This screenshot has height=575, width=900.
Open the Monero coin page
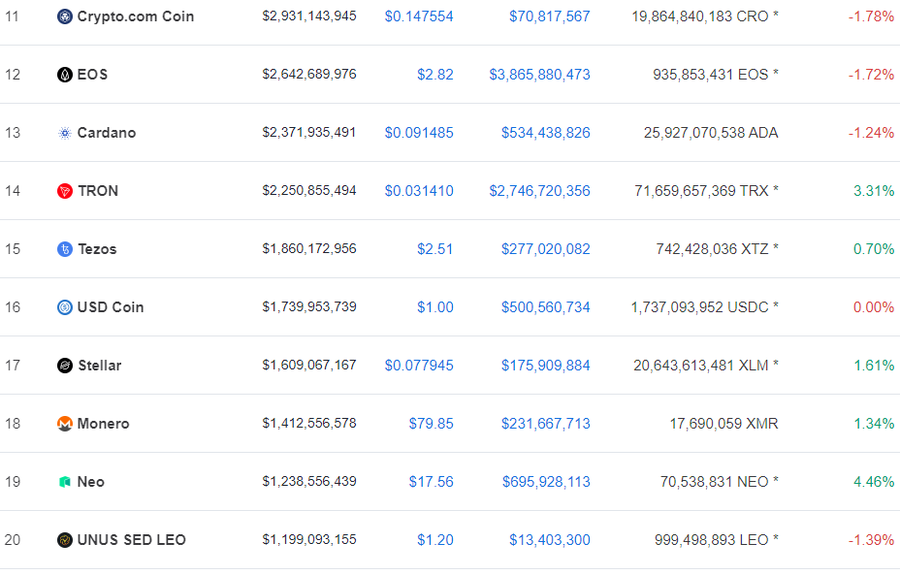coord(103,424)
